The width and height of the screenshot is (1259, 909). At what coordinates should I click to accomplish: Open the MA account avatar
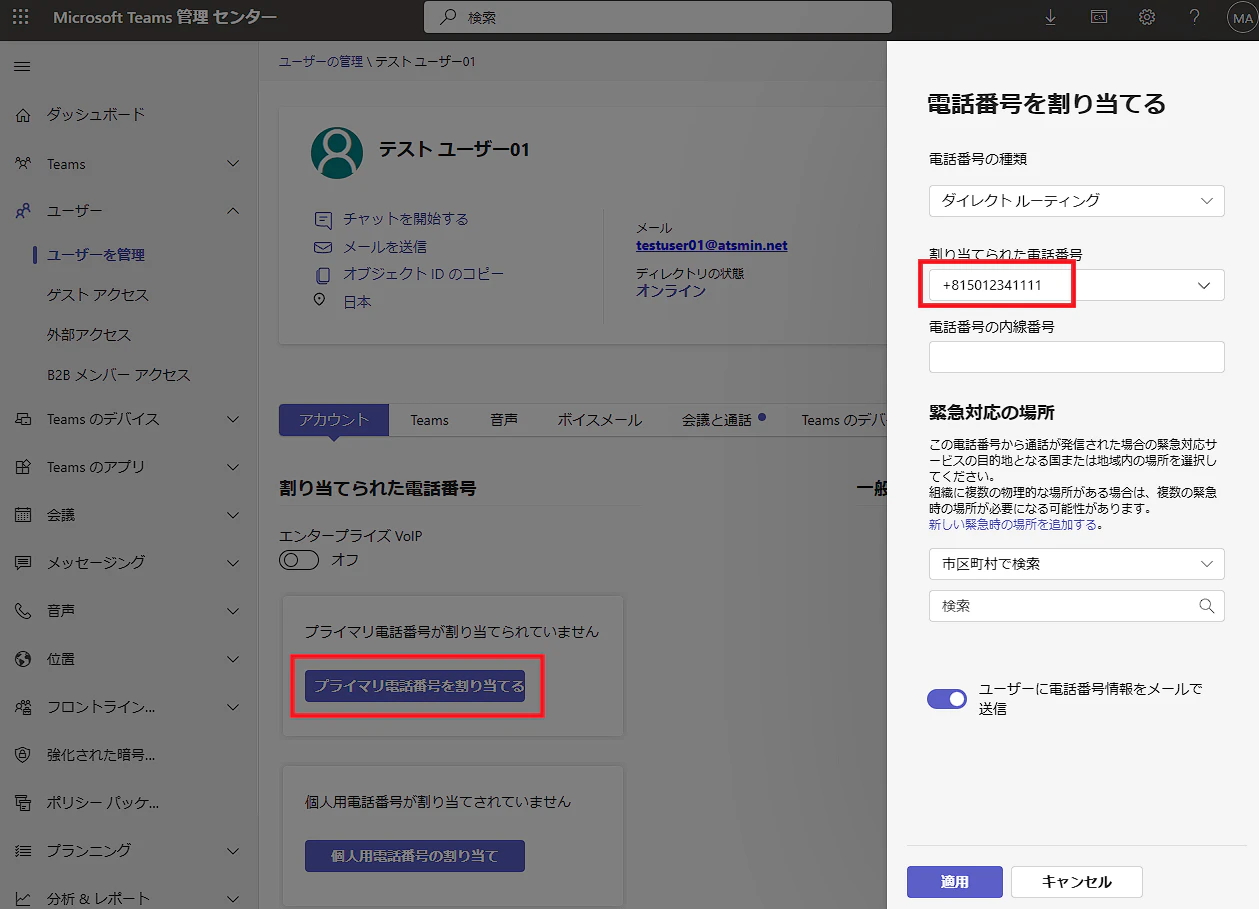pyautogui.click(x=1243, y=18)
